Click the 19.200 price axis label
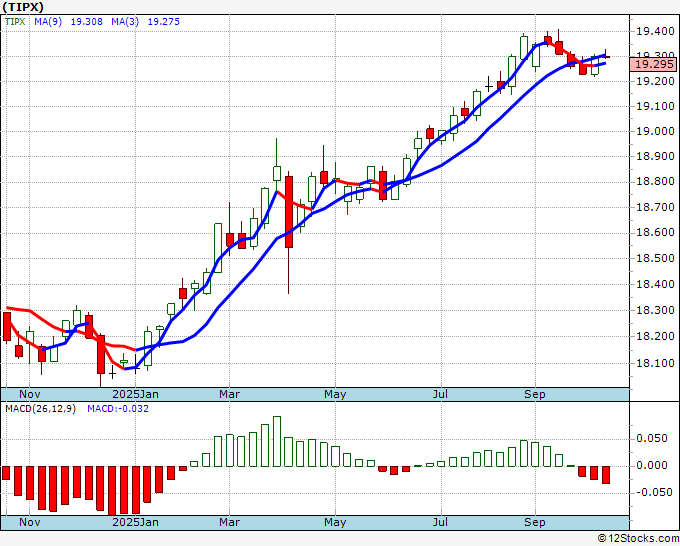 coord(655,82)
